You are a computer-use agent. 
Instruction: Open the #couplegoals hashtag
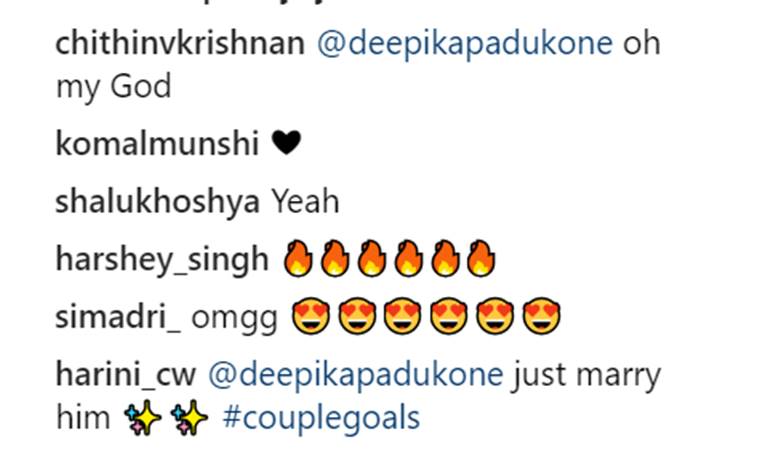[x=321, y=419]
